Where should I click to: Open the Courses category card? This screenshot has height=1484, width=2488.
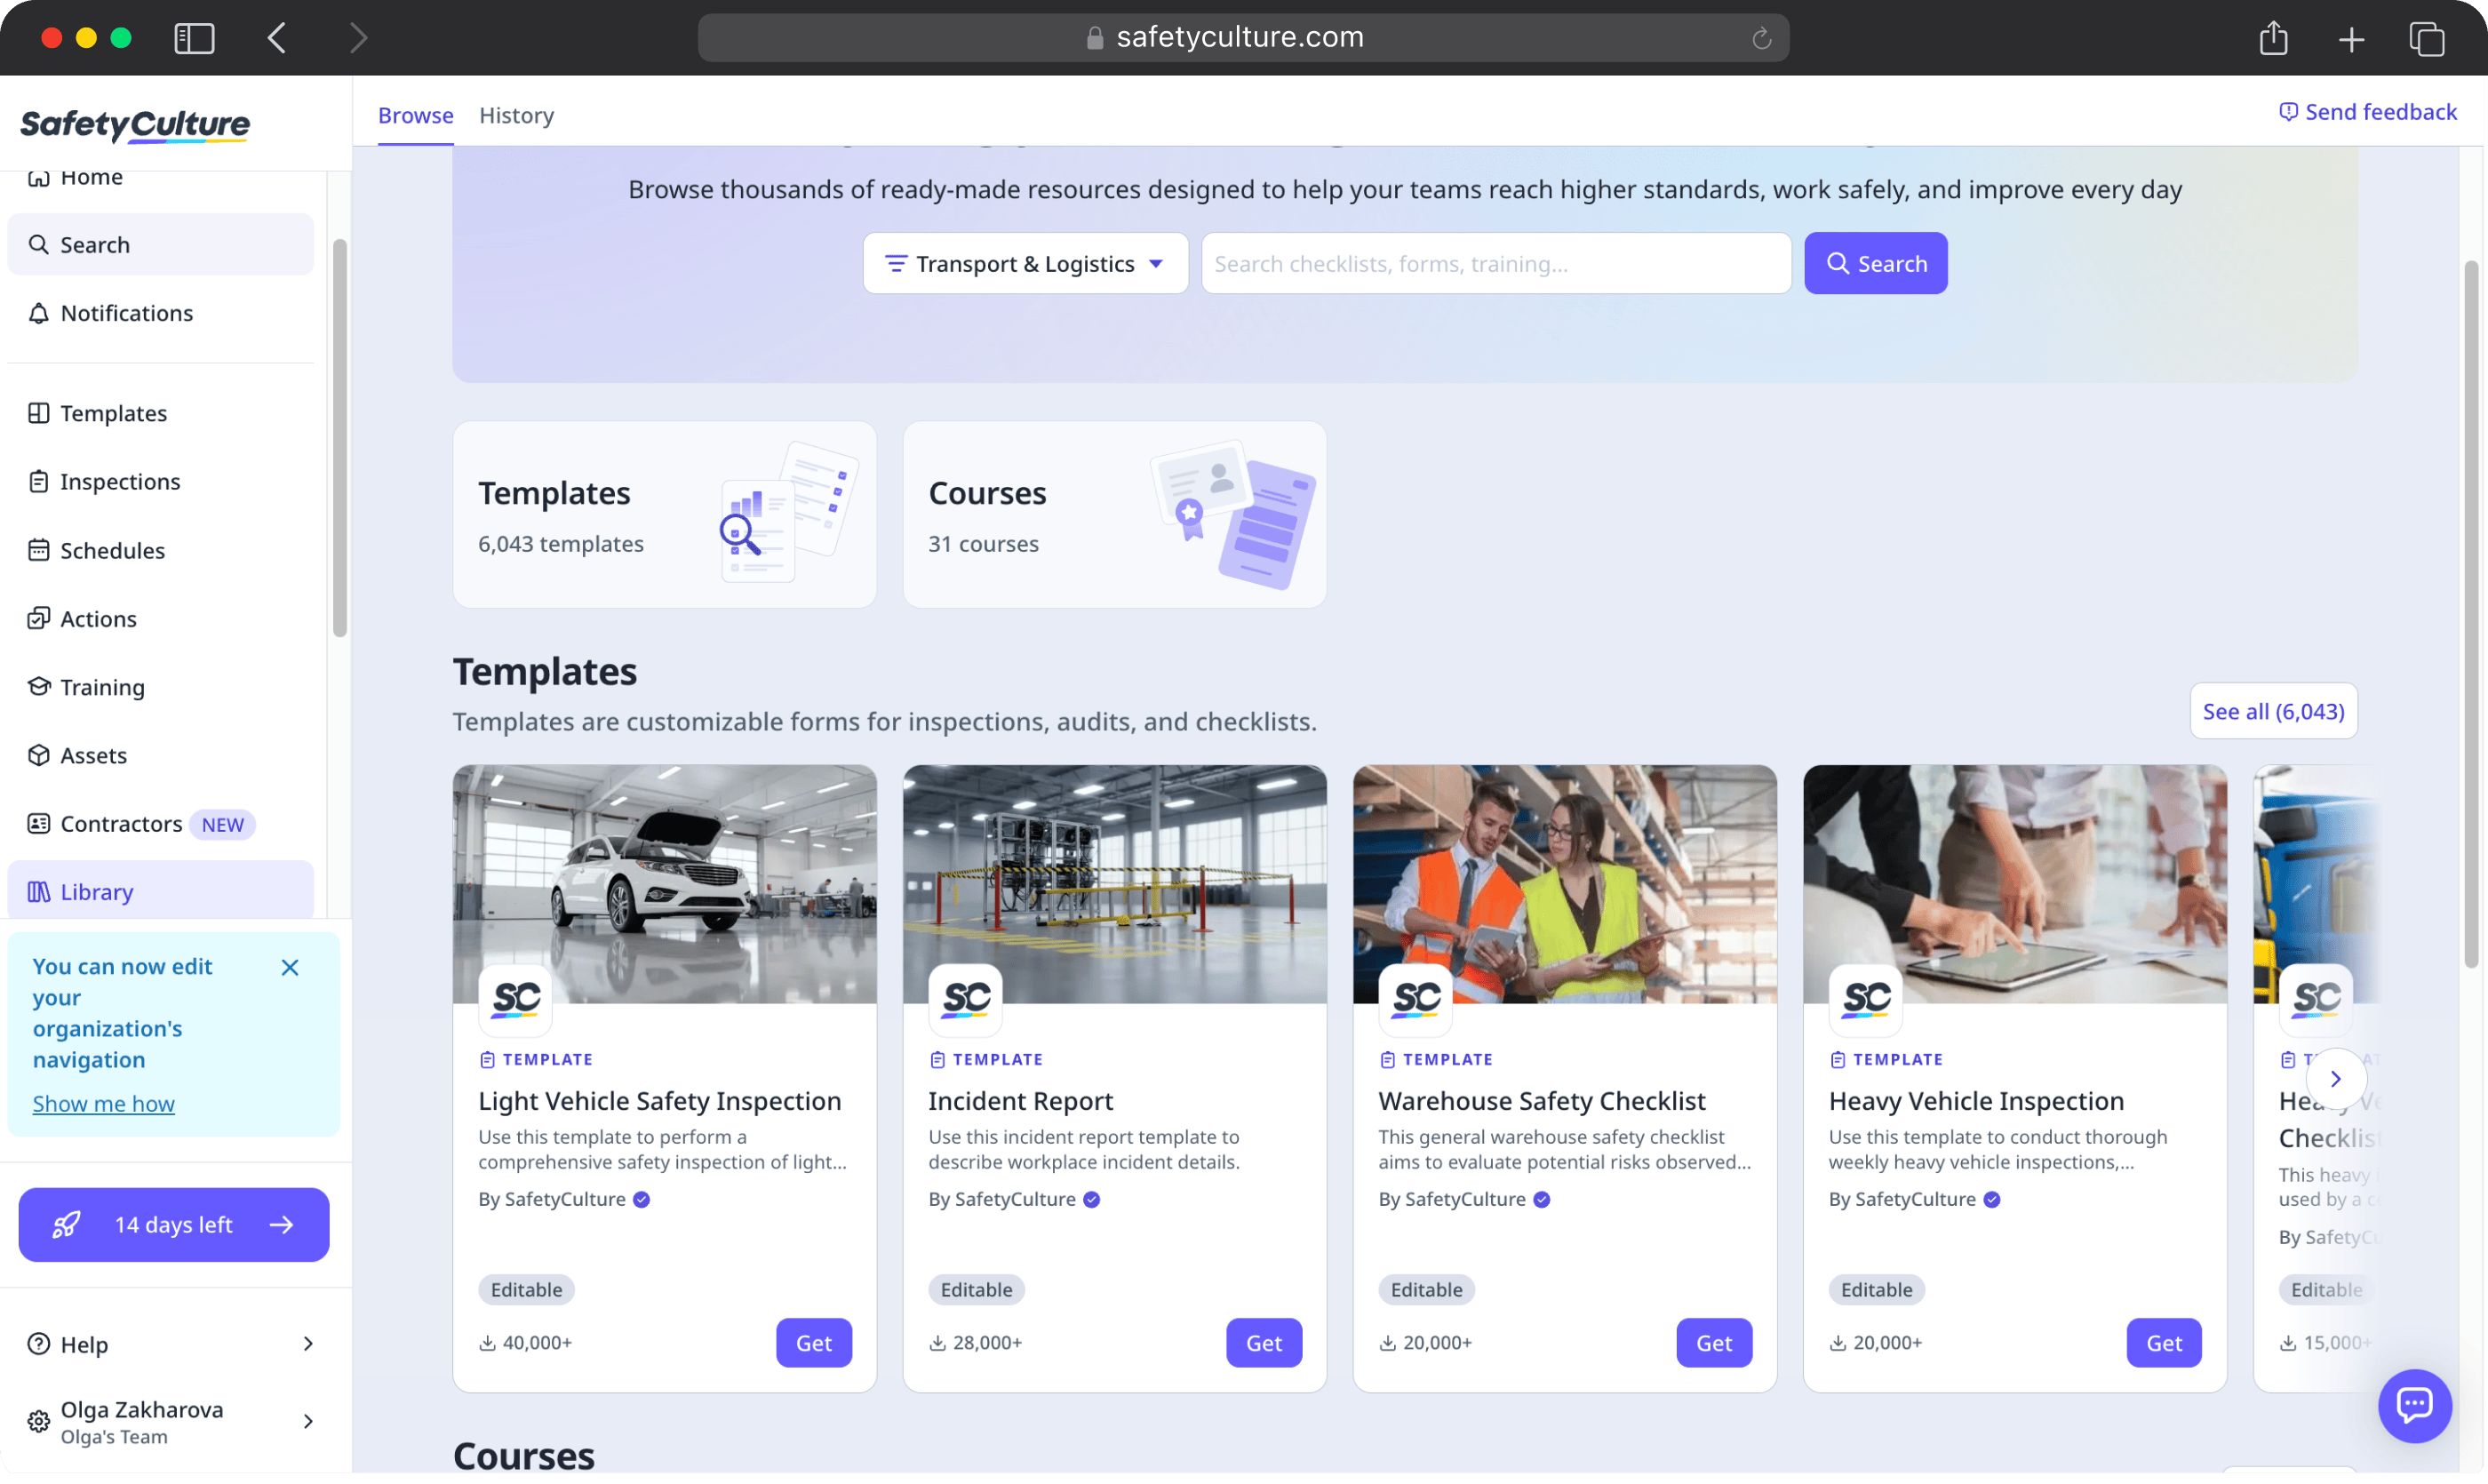[1114, 514]
